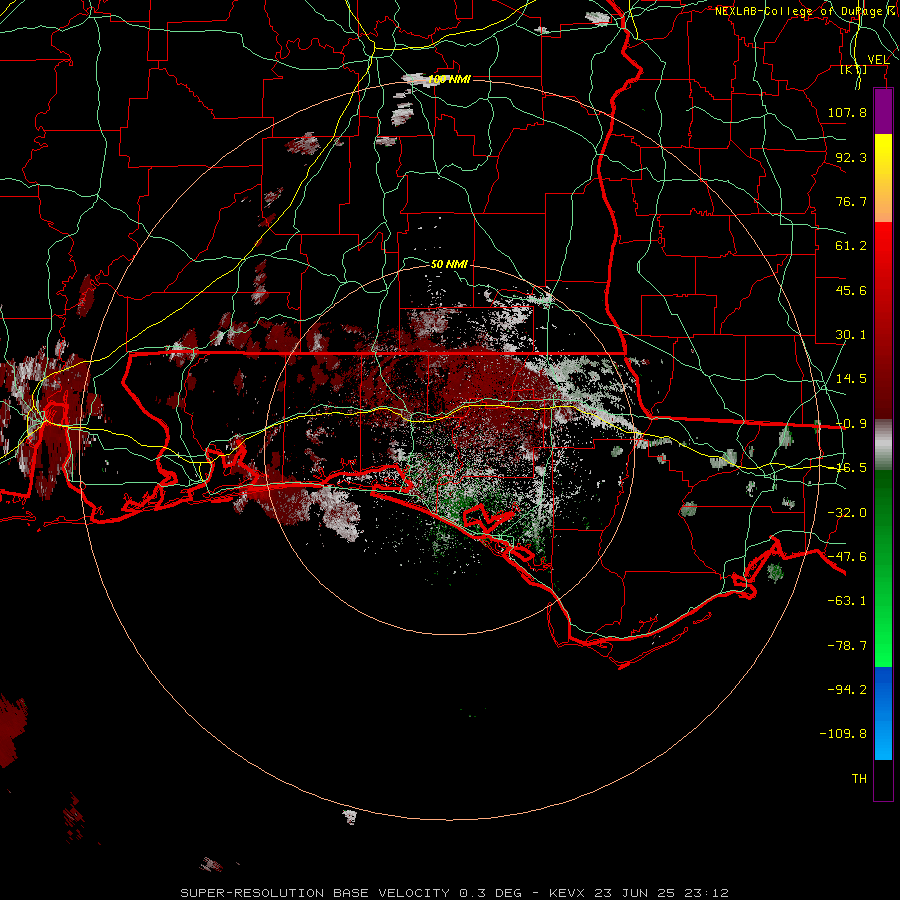
Task: Pick the dark blue segment of velocity scale
Action: 883,689
